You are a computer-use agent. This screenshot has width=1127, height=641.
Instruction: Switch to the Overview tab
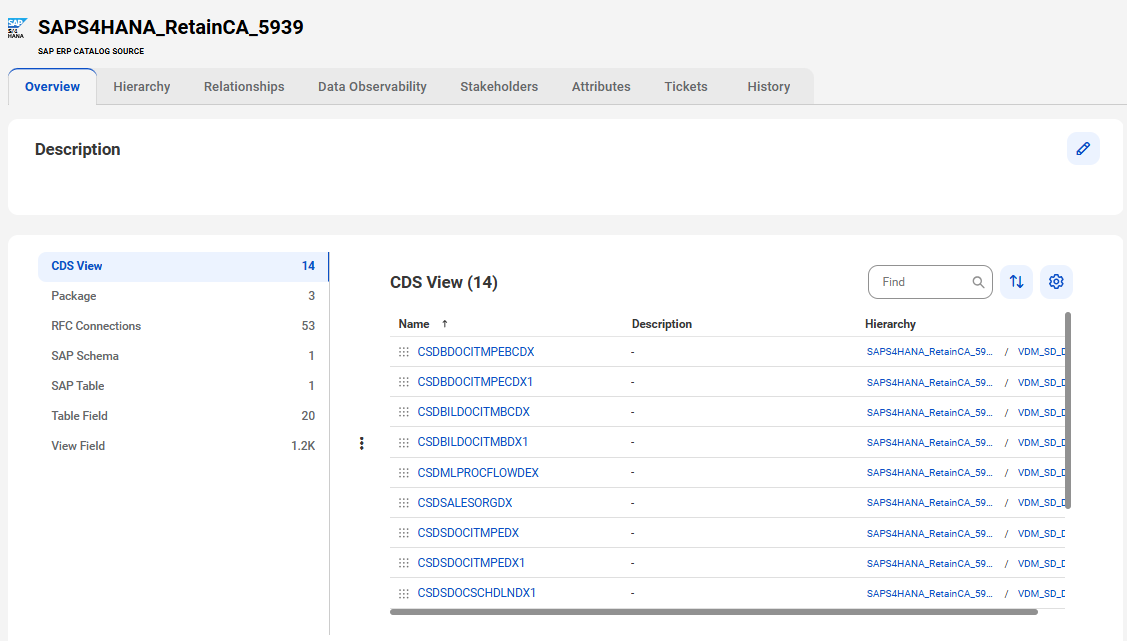[52, 86]
